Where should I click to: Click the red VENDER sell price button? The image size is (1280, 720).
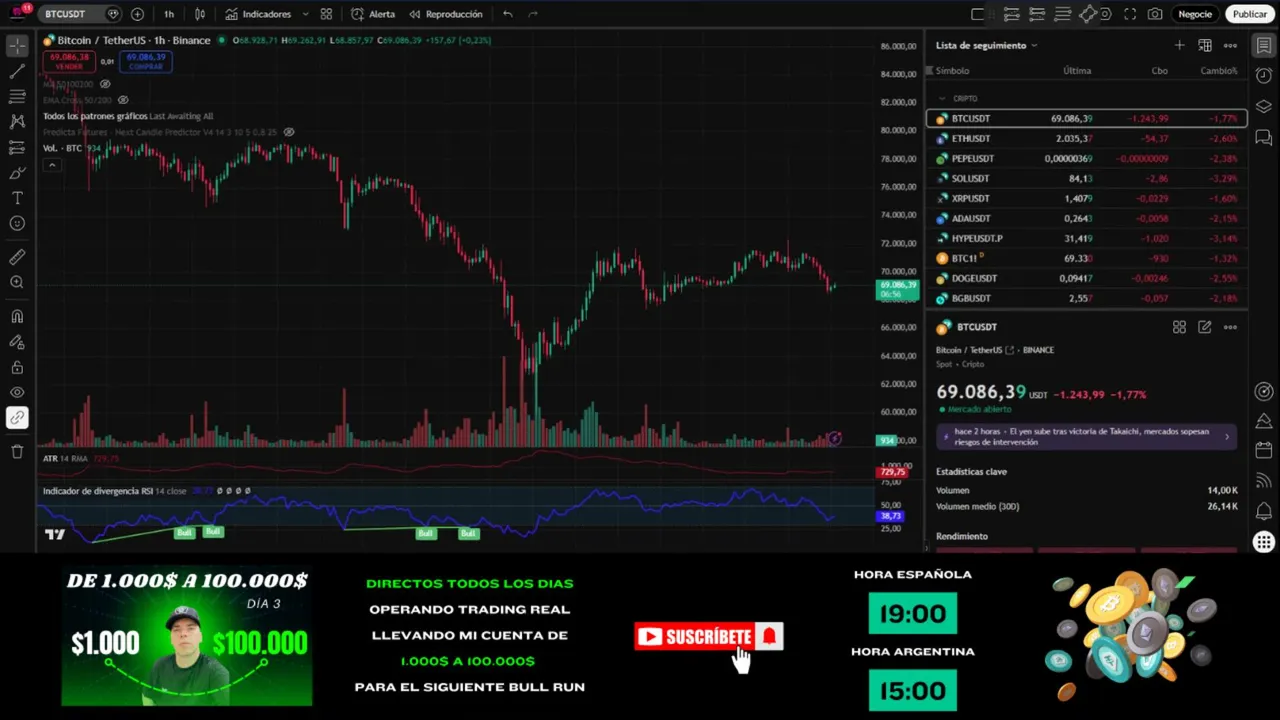69,61
